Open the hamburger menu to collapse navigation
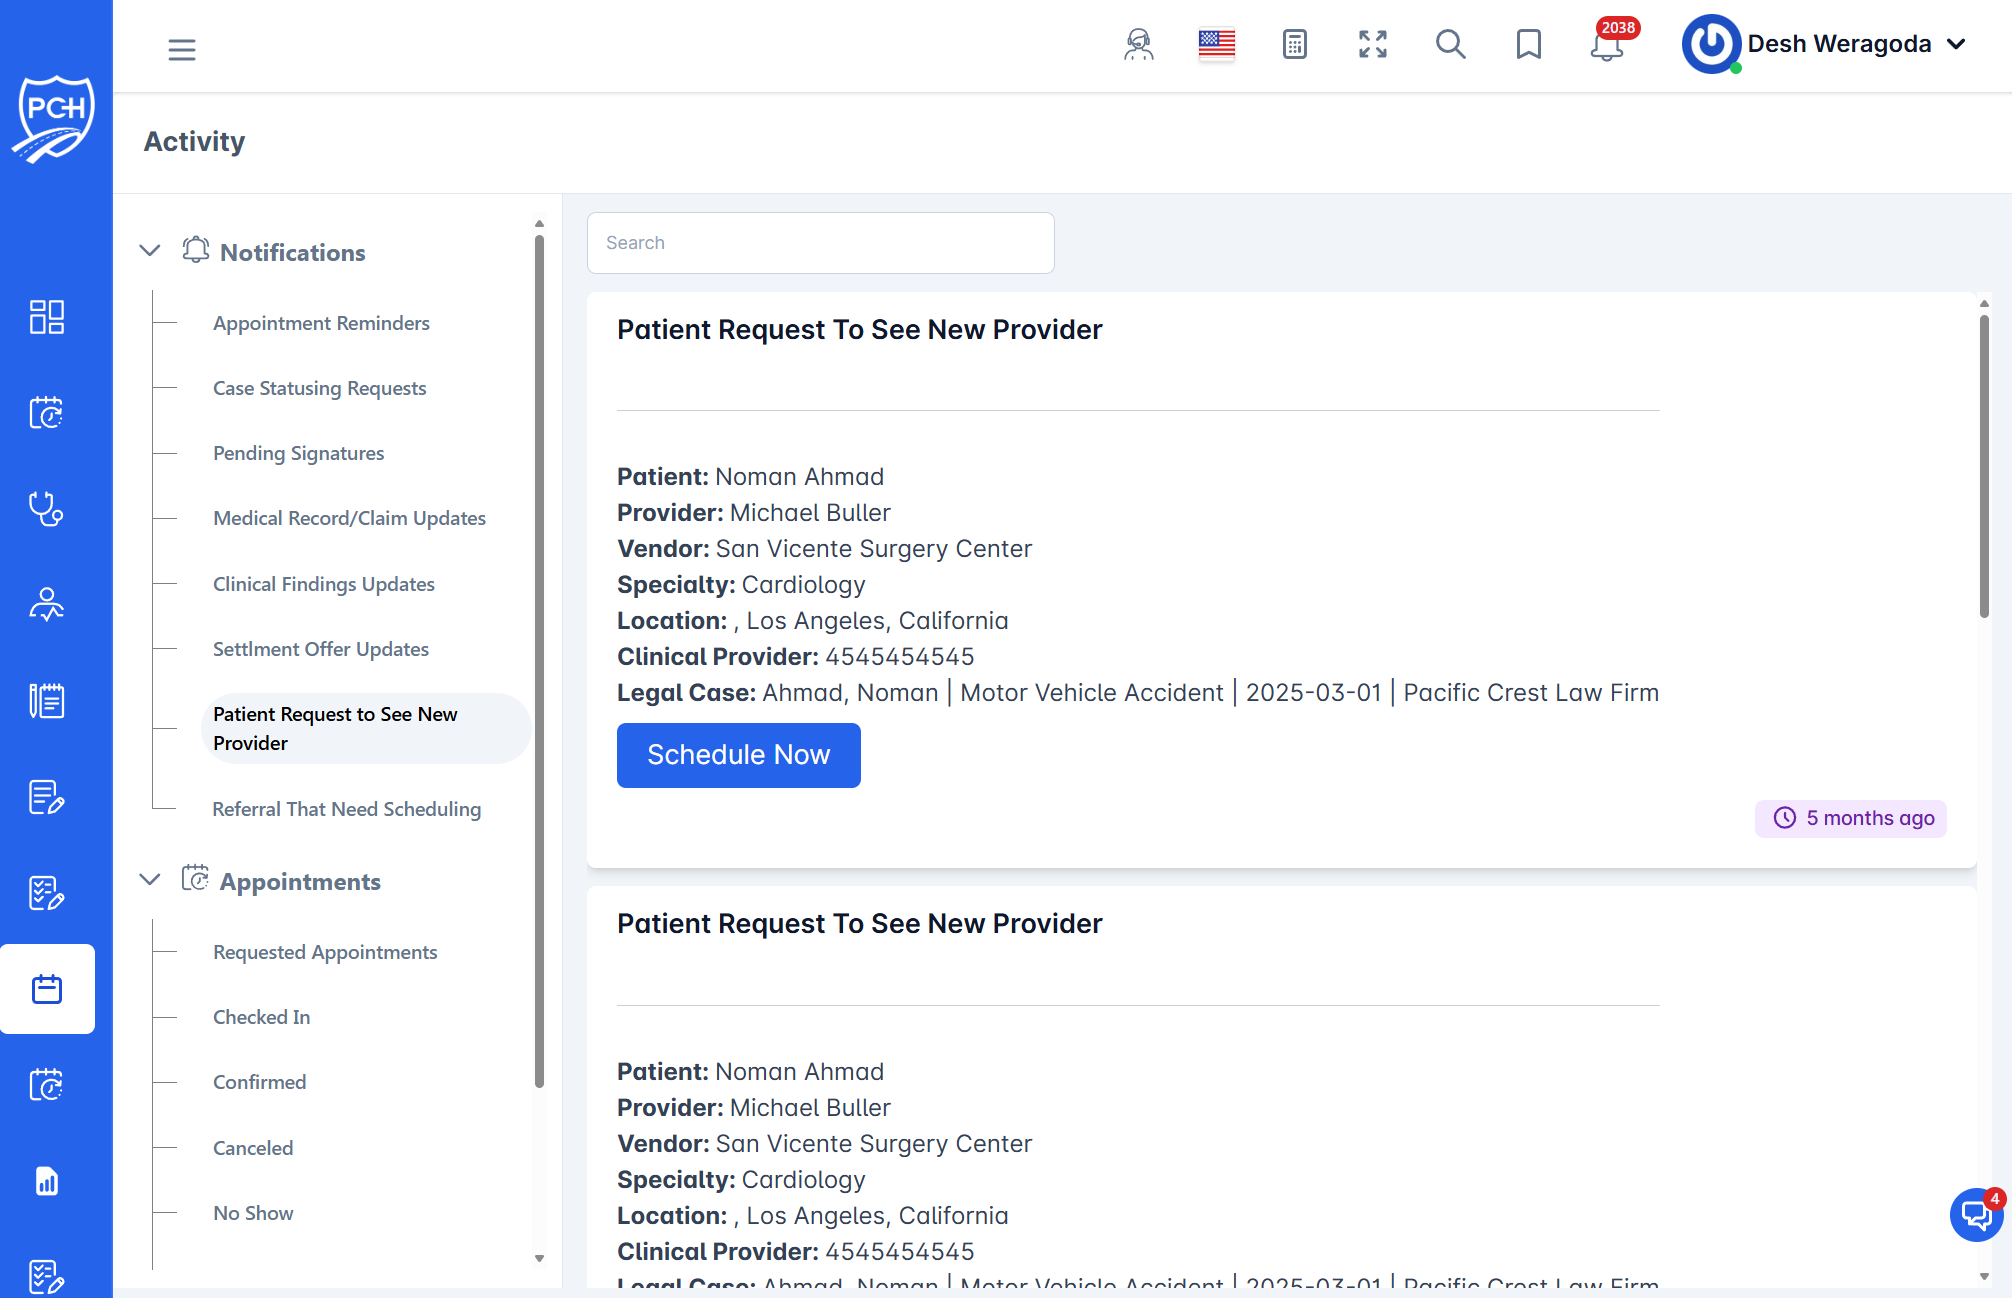This screenshot has width=2012, height=1298. [x=181, y=49]
